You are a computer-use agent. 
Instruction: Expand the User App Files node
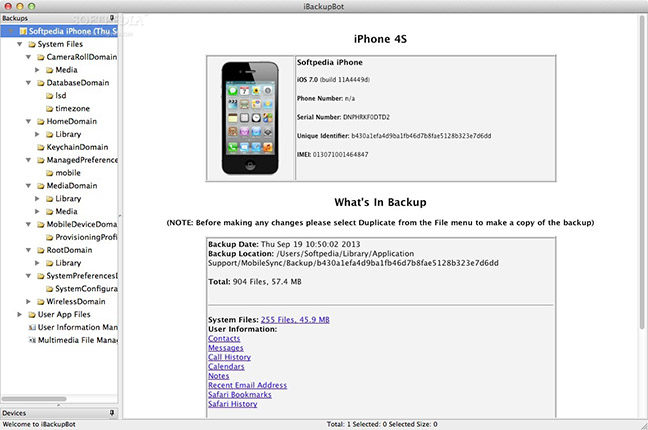click(19, 314)
